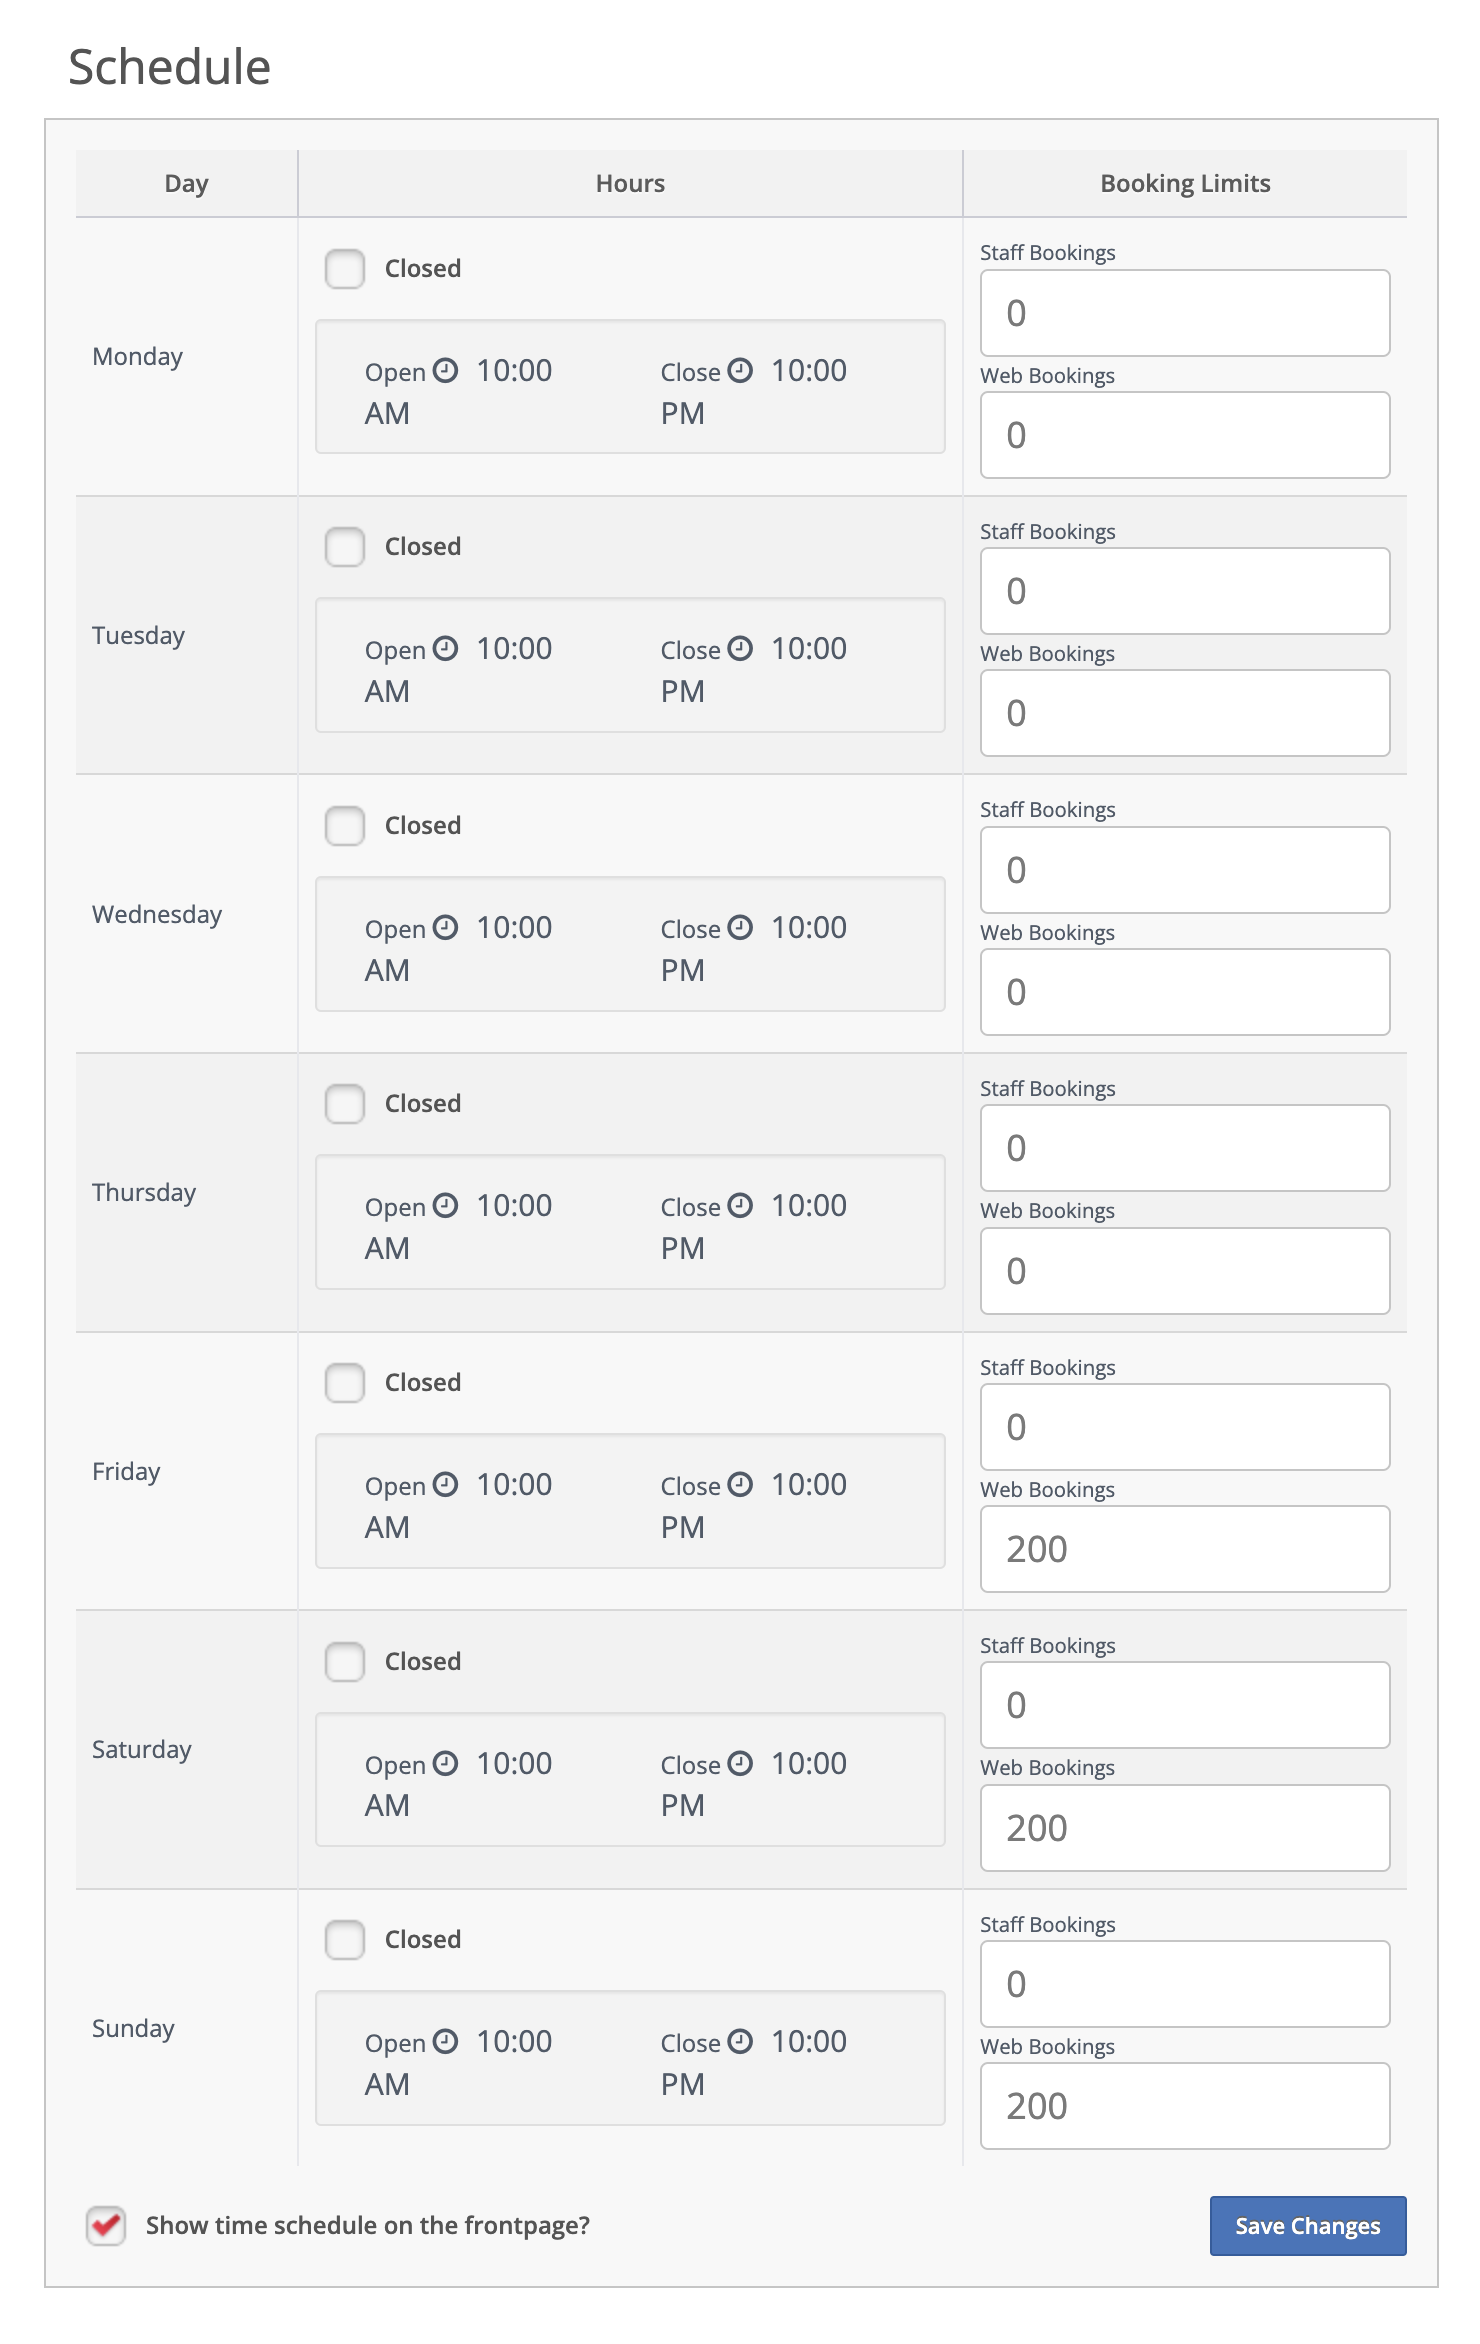Mark Sunday as Closed
This screenshot has width=1480, height=2344.
(345, 1940)
